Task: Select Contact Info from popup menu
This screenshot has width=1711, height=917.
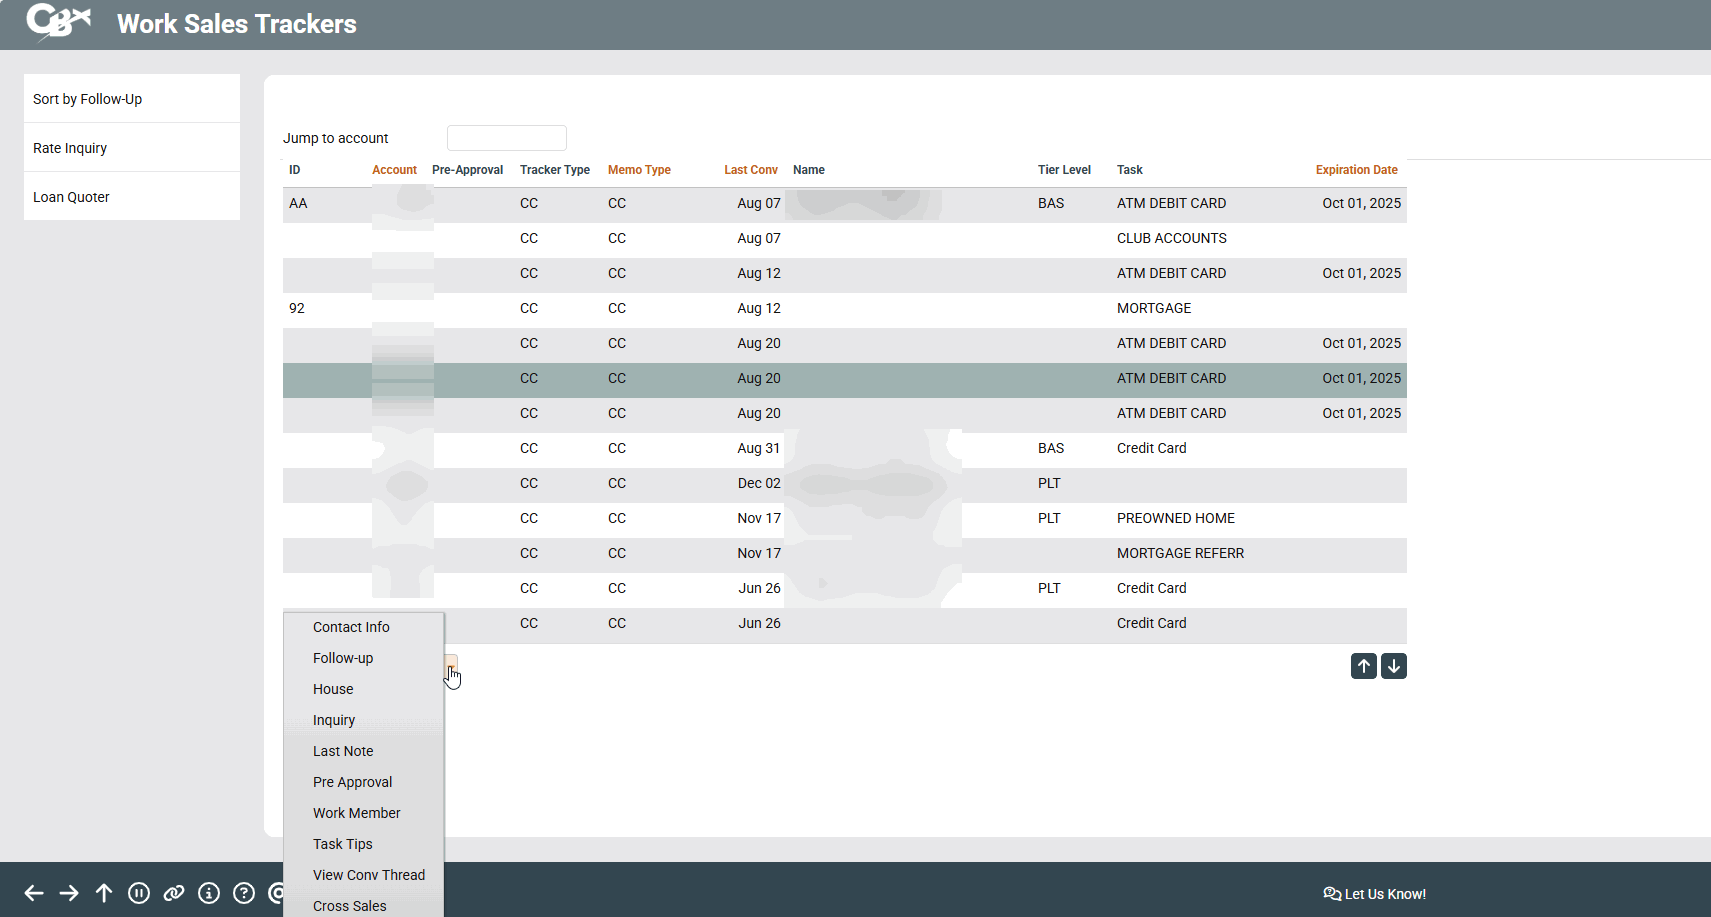Action: coord(351,627)
